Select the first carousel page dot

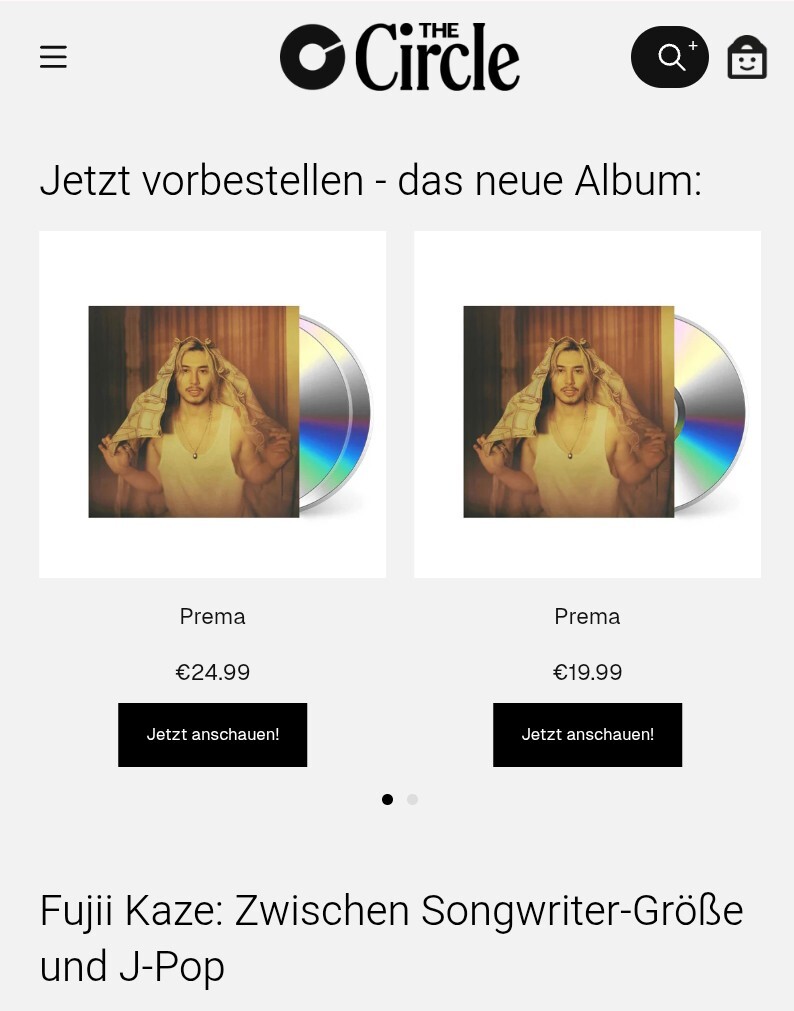point(387,800)
